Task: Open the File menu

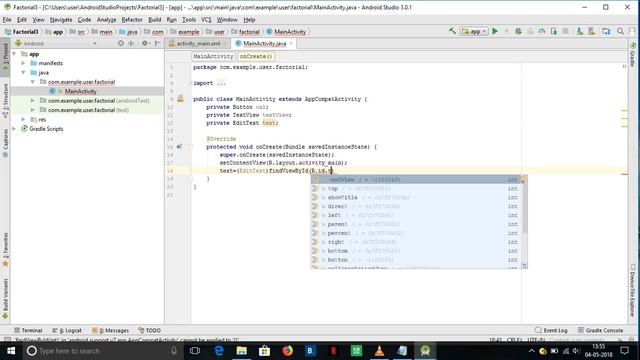Action: (7, 20)
